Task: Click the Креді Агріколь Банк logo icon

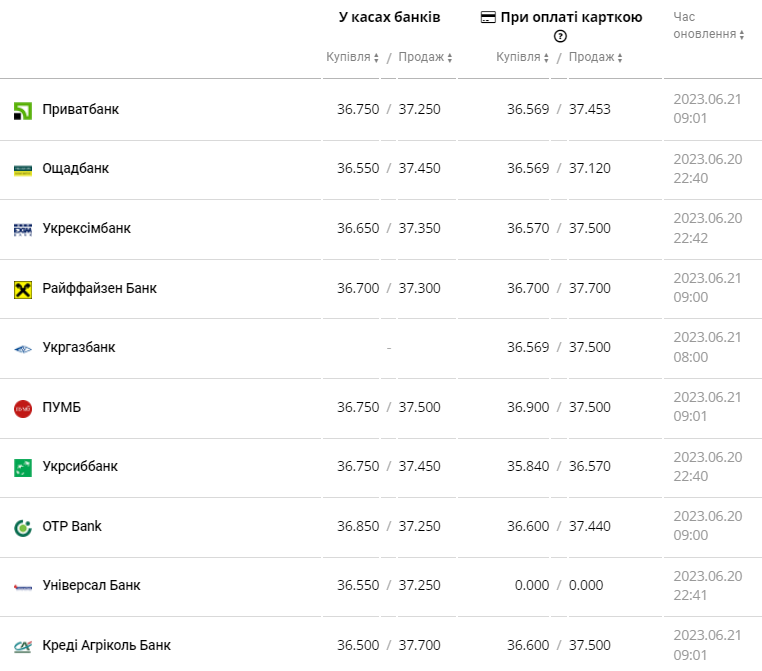Action: tap(23, 647)
